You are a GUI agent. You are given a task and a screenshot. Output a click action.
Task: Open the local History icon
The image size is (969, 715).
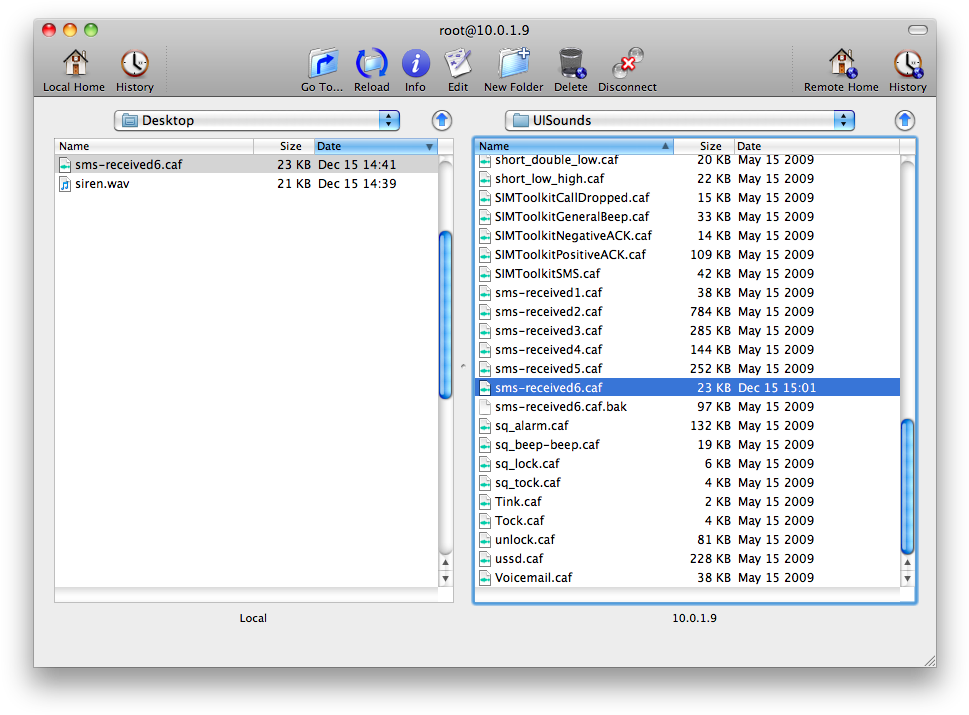(x=134, y=60)
